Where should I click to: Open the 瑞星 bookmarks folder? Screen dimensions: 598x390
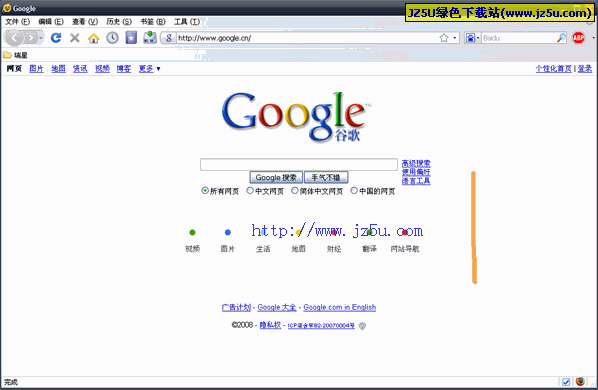pos(16,55)
